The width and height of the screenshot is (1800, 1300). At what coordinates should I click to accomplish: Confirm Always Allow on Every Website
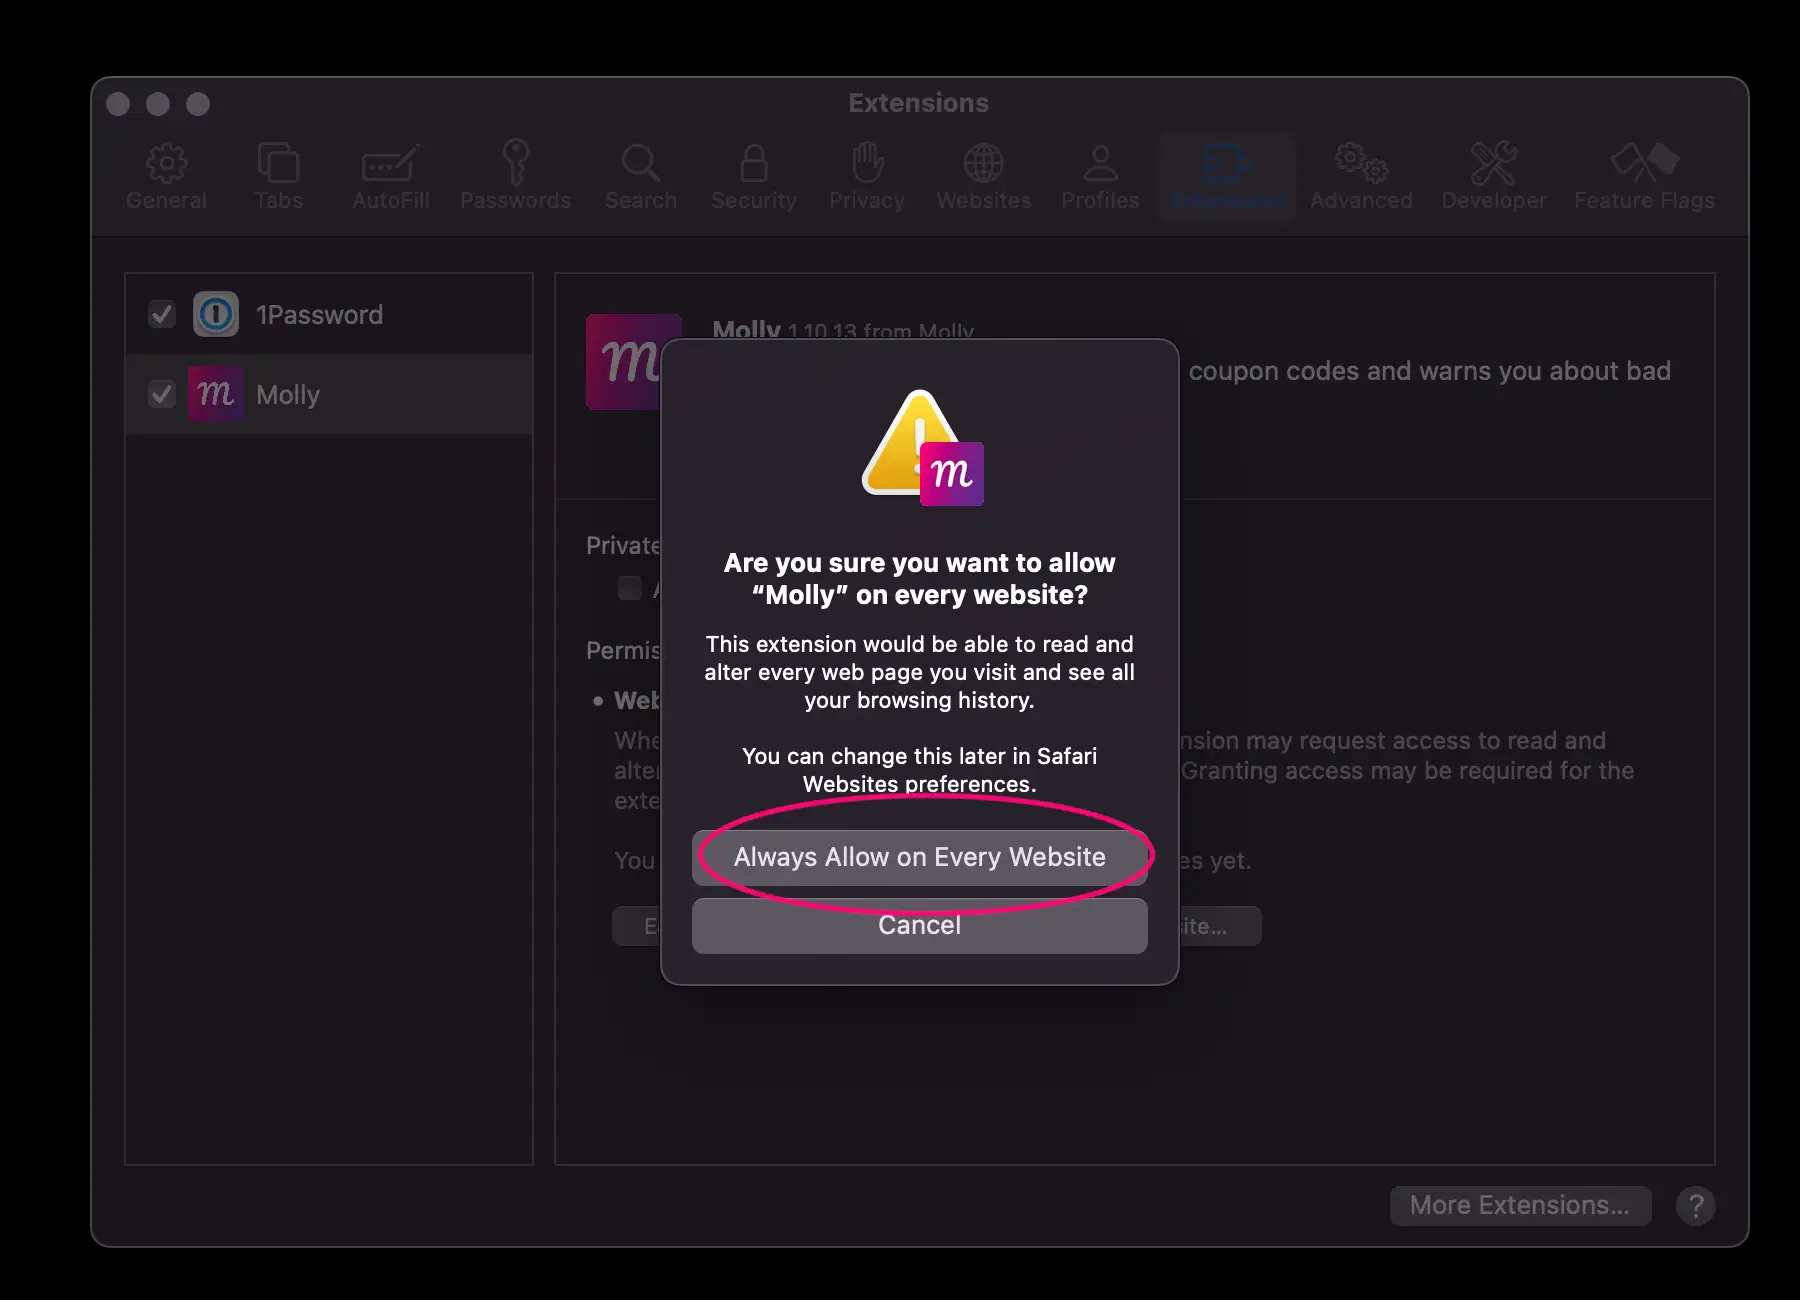919,857
